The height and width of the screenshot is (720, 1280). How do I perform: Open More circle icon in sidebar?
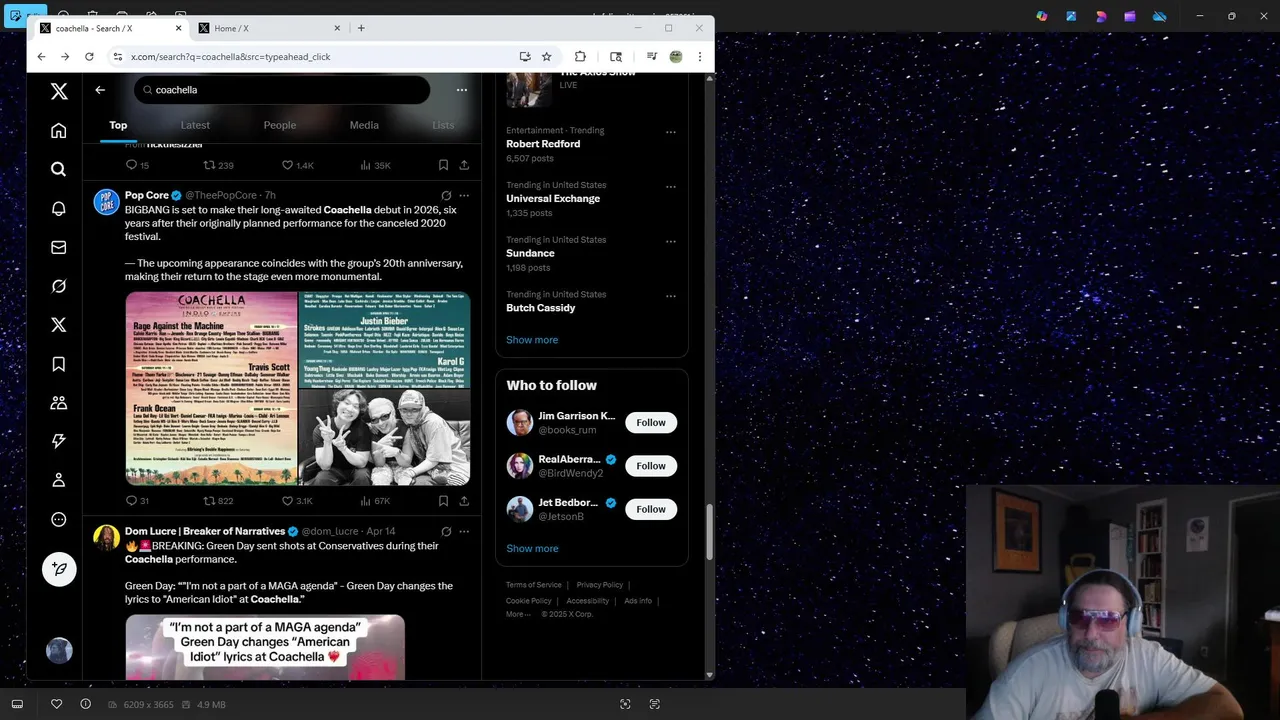pos(59,519)
